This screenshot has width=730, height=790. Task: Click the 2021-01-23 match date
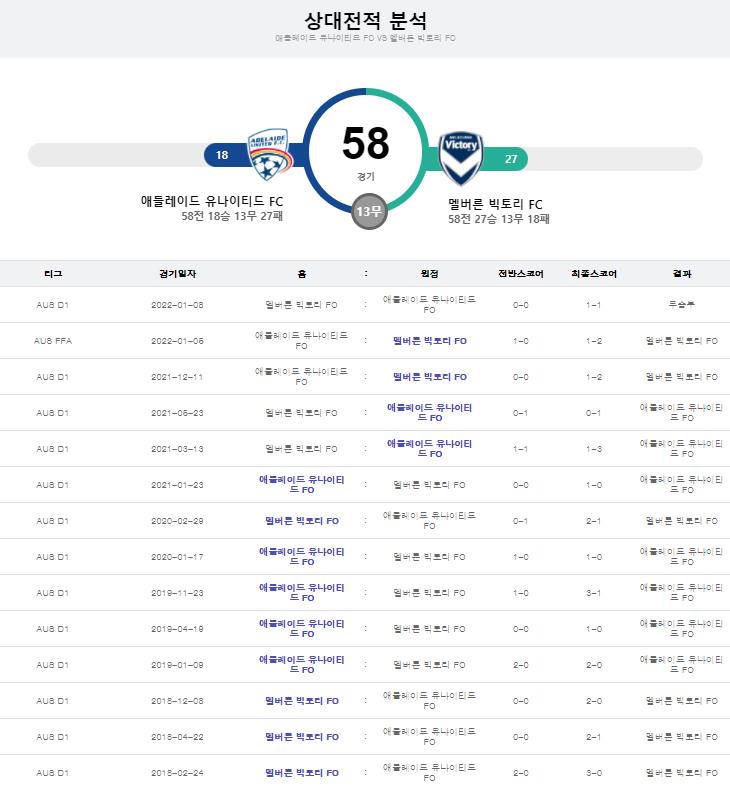coord(177,485)
